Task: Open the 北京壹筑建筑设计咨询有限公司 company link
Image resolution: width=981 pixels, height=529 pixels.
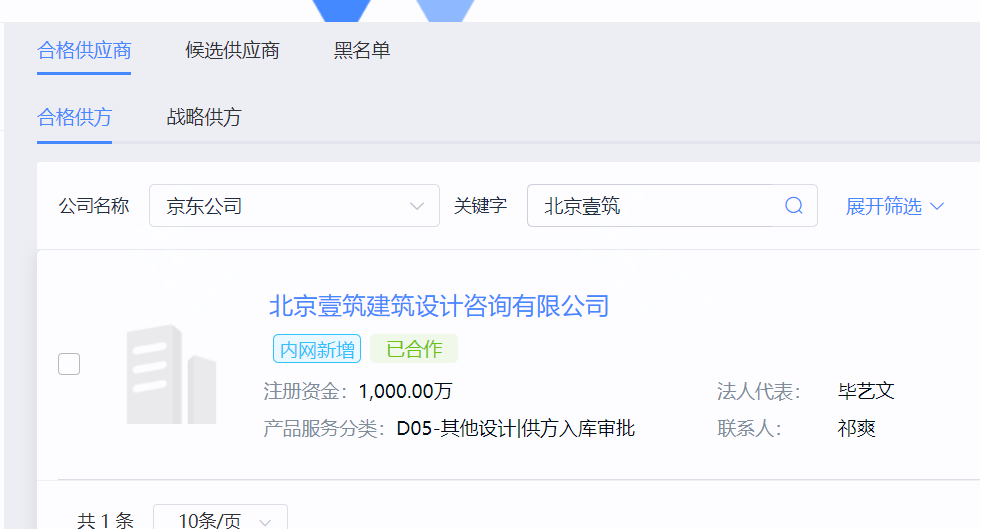Action: click(x=439, y=305)
